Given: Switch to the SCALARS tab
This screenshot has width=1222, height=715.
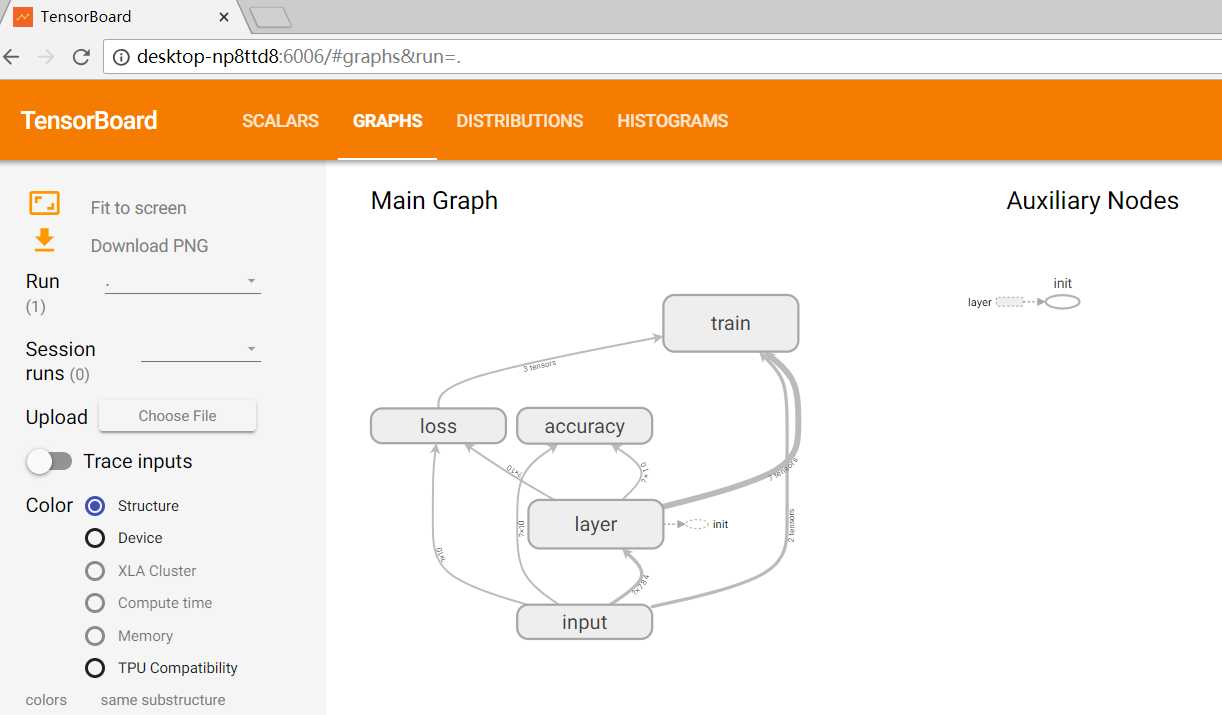Looking at the screenshot, I should (x=280, y=121).
